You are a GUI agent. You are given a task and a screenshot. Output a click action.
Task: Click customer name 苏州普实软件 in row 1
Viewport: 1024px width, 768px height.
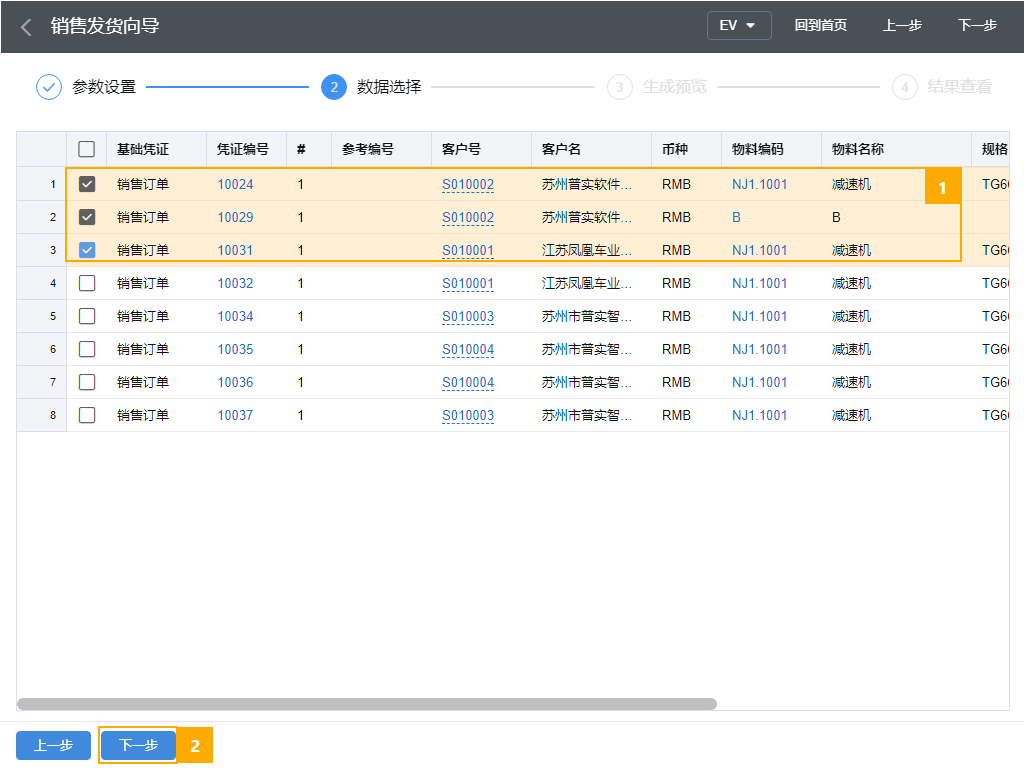click(586, 184)
